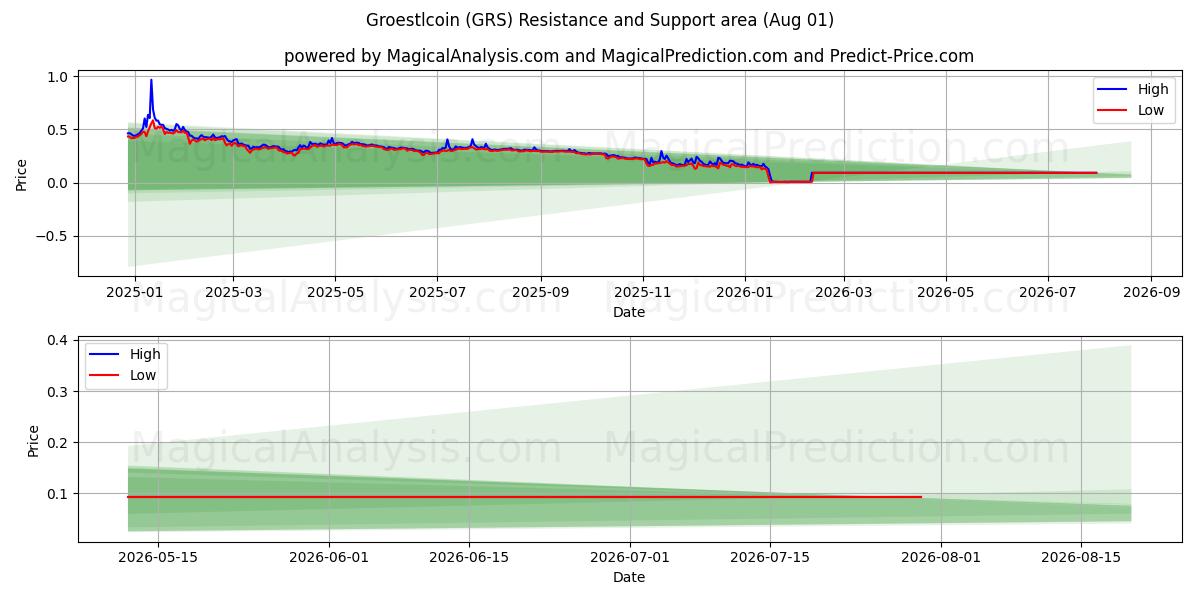This screenshot has width=1200, height=600.
Task: Select the '2026-03' tick label
Action: coord(843,293)
